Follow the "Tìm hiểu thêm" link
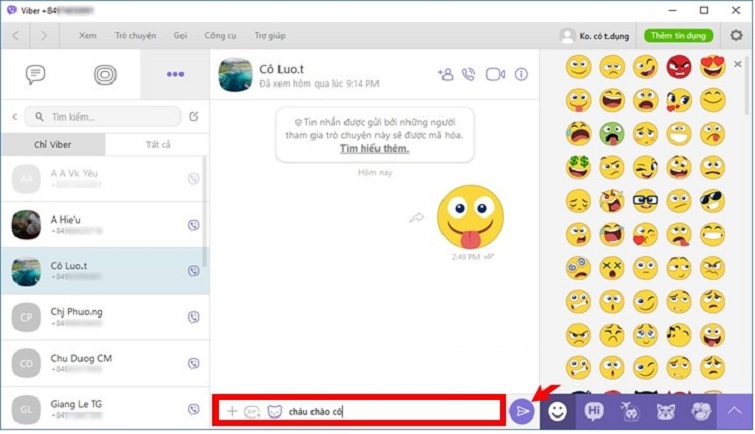 point(374,149)
